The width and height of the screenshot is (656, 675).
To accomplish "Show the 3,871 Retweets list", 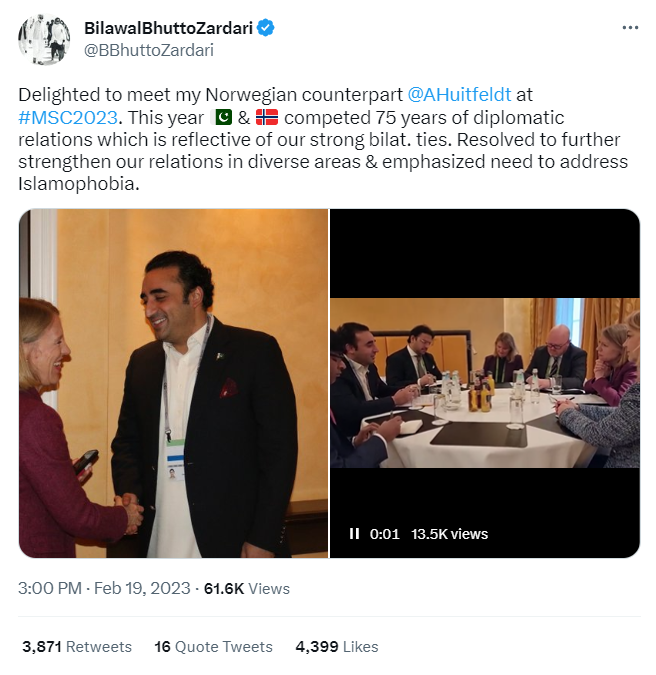I will [77, 647].
